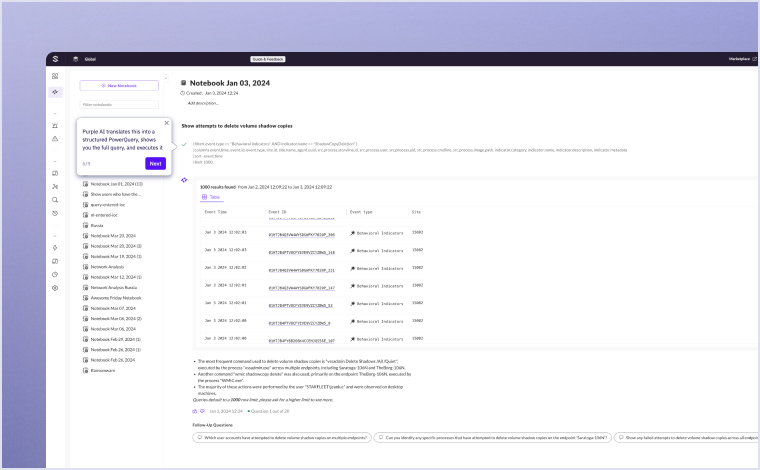Close the Purple AI tooltip popup

coord(167,123)
